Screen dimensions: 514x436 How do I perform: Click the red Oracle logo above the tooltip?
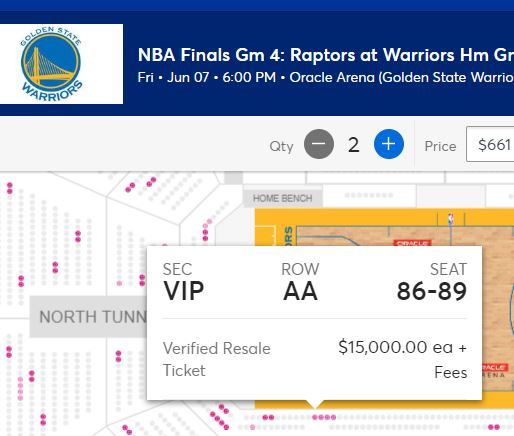coord(413,243)
